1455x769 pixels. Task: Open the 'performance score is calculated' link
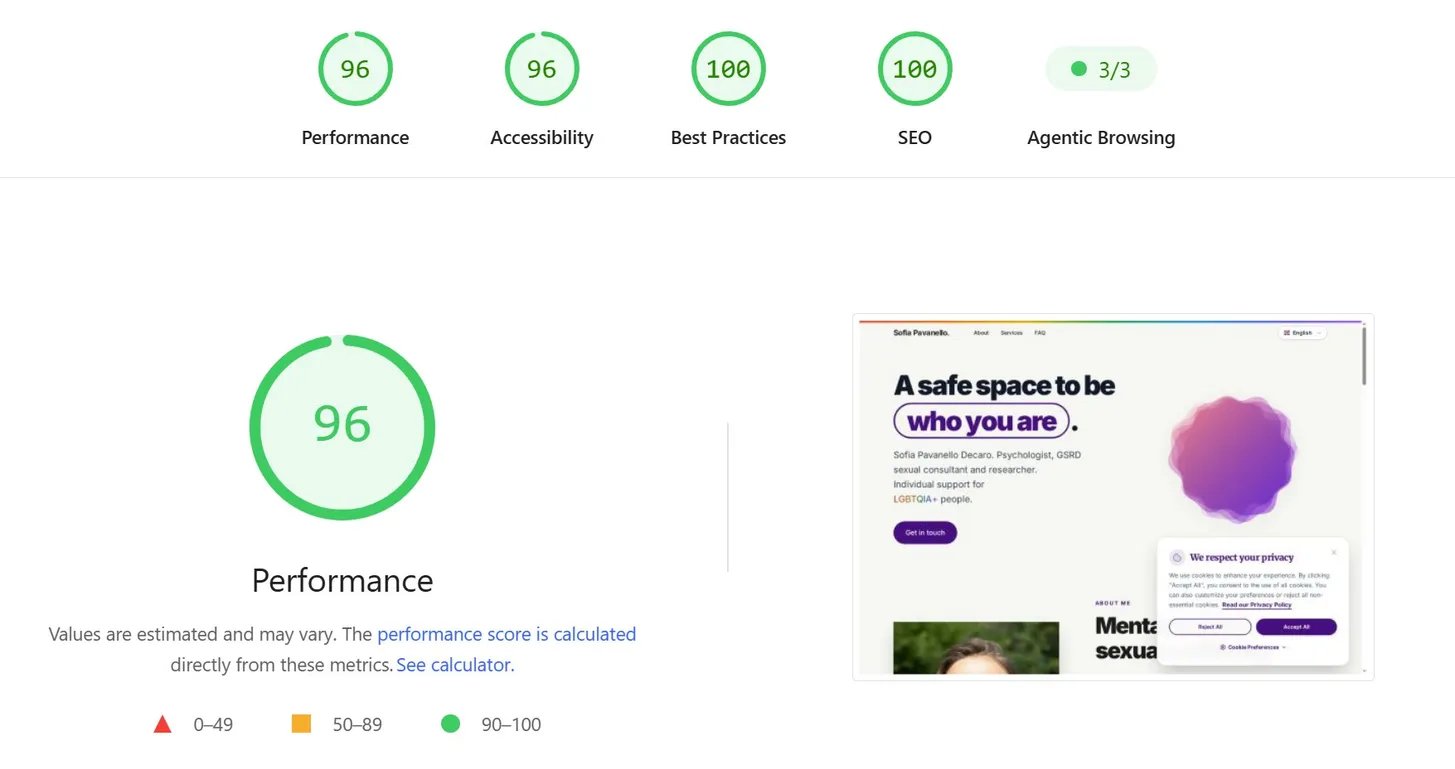[x=506, y=634]
